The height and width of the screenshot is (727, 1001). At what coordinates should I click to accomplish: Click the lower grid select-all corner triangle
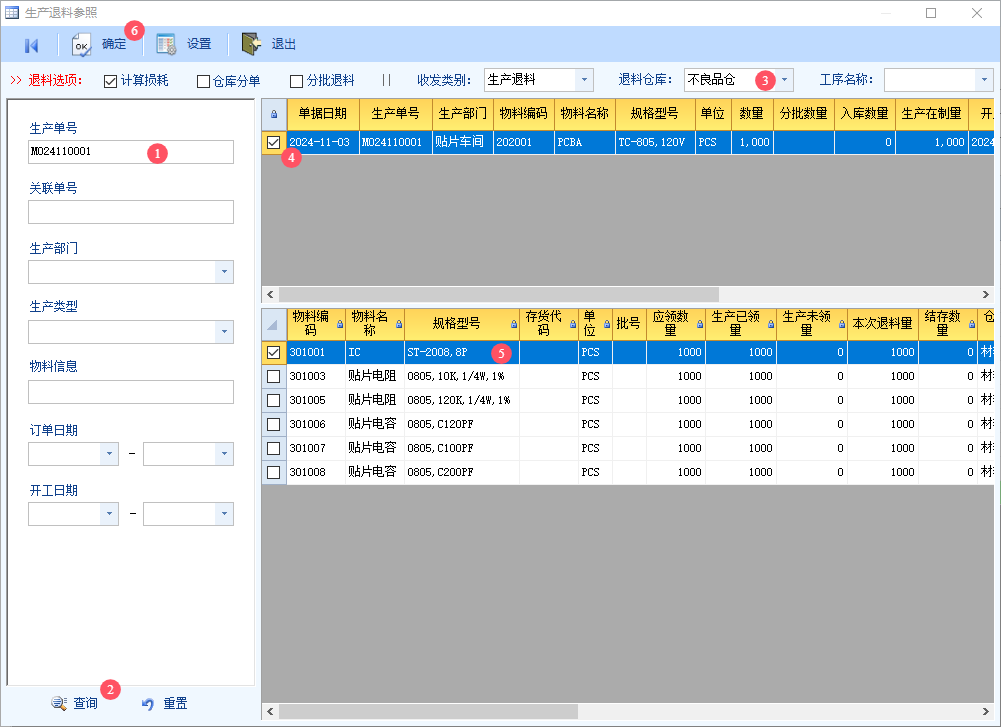(x=273, y=325)
